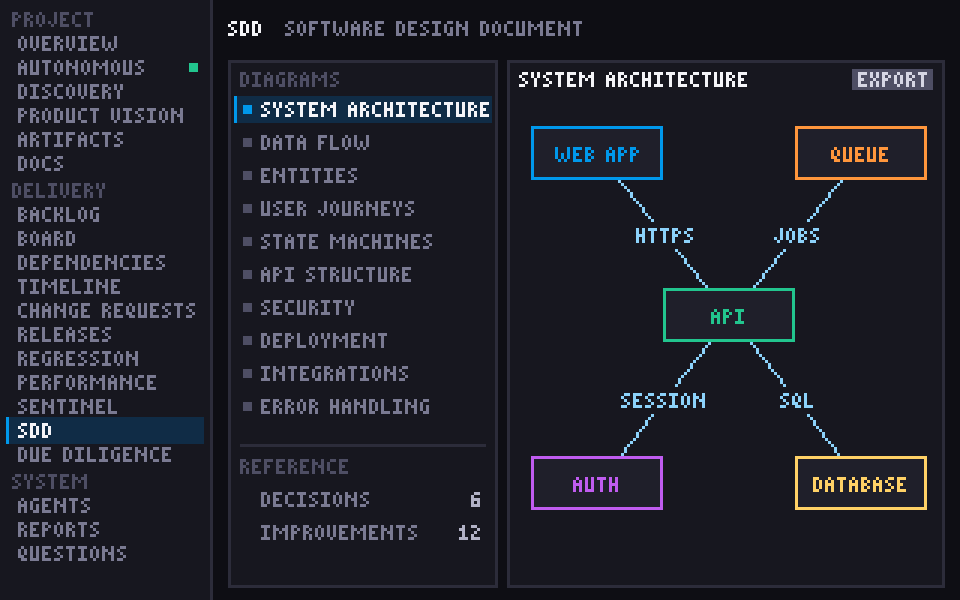960x600 pixels.
Task: Click the HTTPS connection label
Action: 664,236
